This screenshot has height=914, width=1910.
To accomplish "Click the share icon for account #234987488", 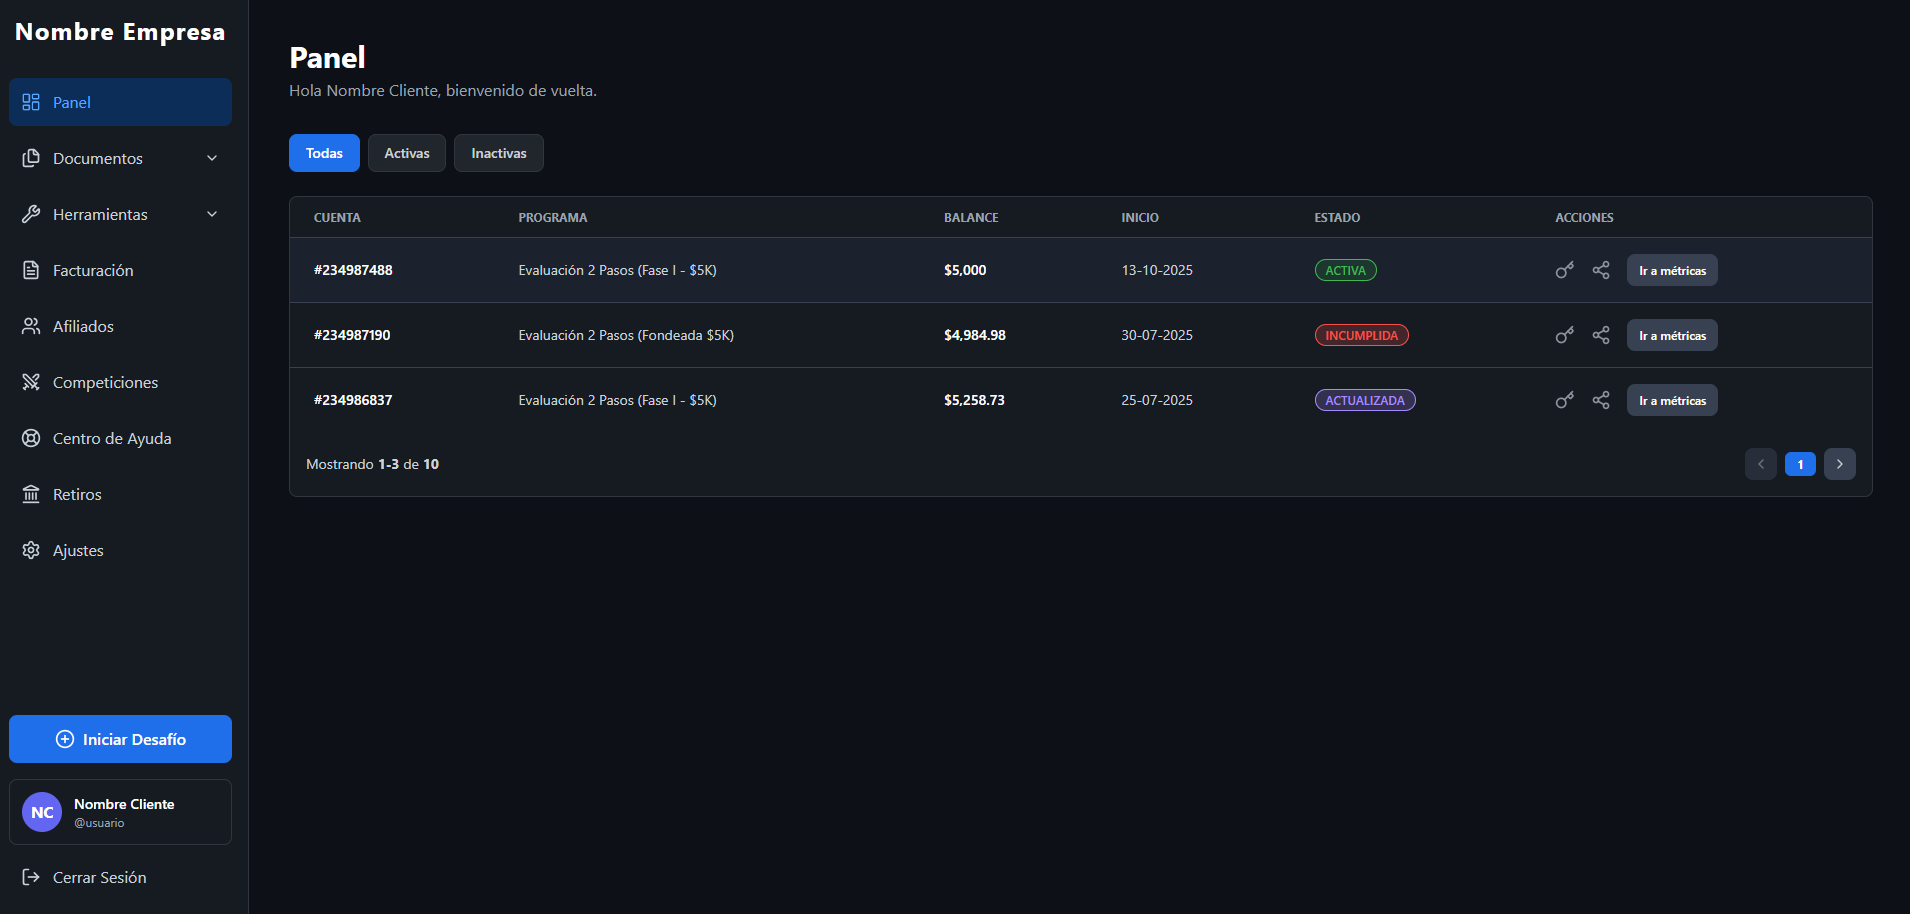I will coord(1600,269).
